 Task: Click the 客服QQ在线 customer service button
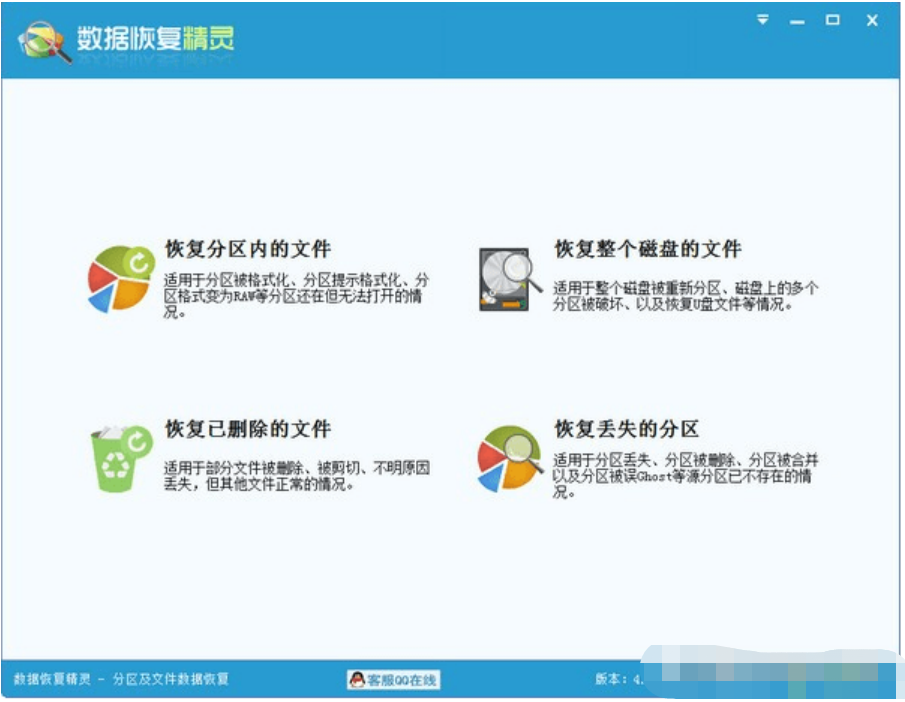(395, 677)
